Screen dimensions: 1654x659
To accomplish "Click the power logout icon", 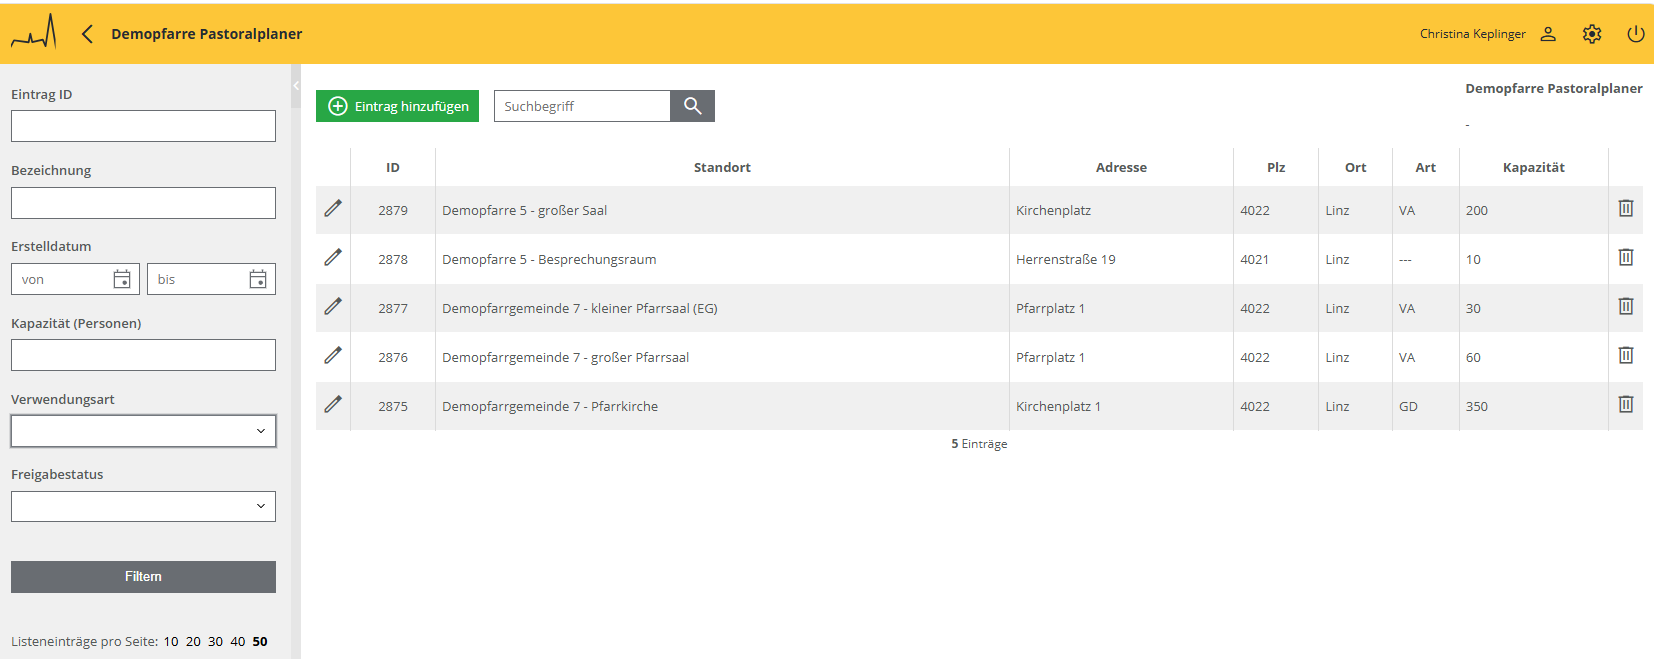I will 1636,34.
